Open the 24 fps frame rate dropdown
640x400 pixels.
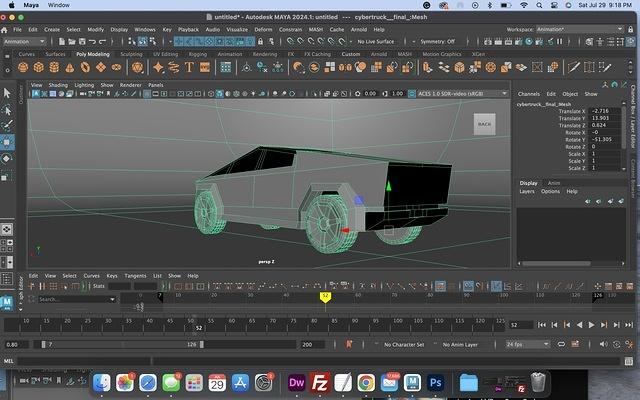[x=527, y=344]
